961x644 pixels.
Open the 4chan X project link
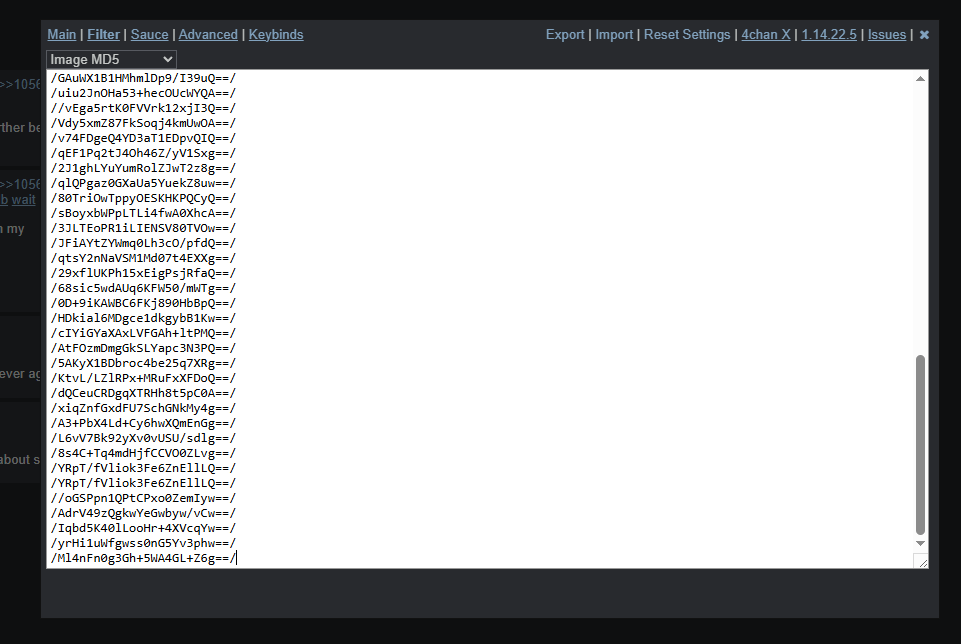(x=766, y=35)
